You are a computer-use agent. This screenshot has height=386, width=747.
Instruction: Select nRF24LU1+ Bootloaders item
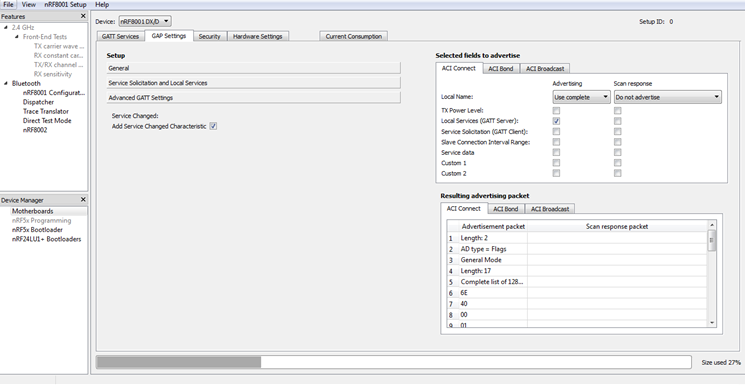(x=46, y=239)
